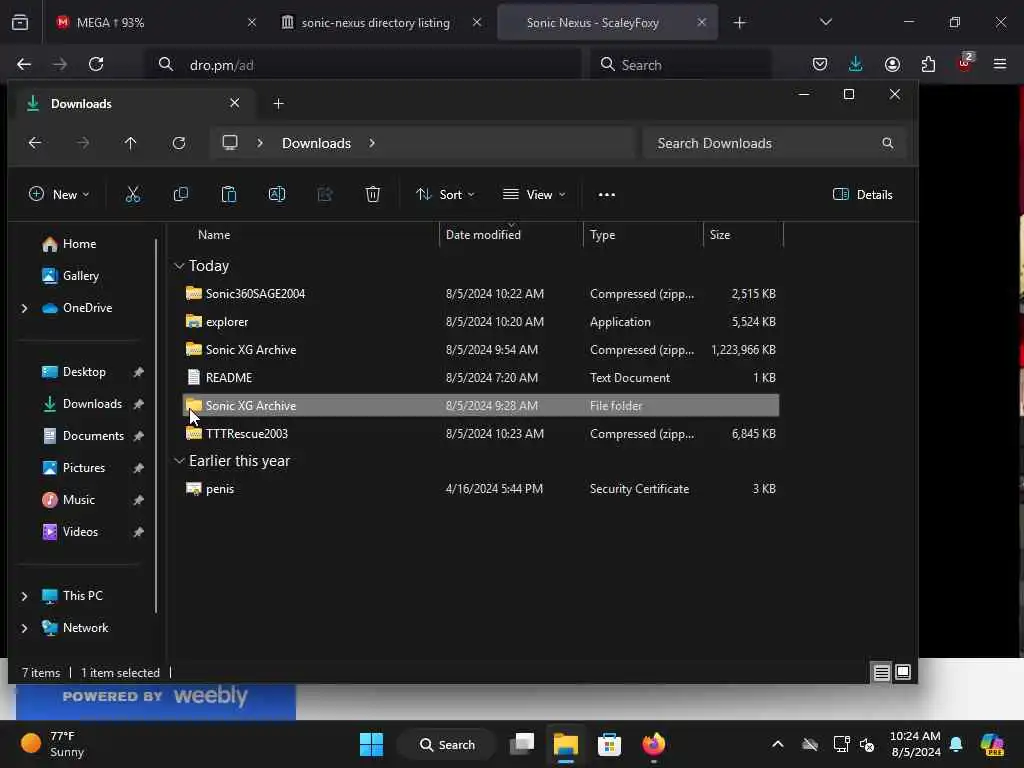Image resolution: width=1024 pixels, height=768 pixels.
Task: Sort by Type column header
Action: [602, 235]
